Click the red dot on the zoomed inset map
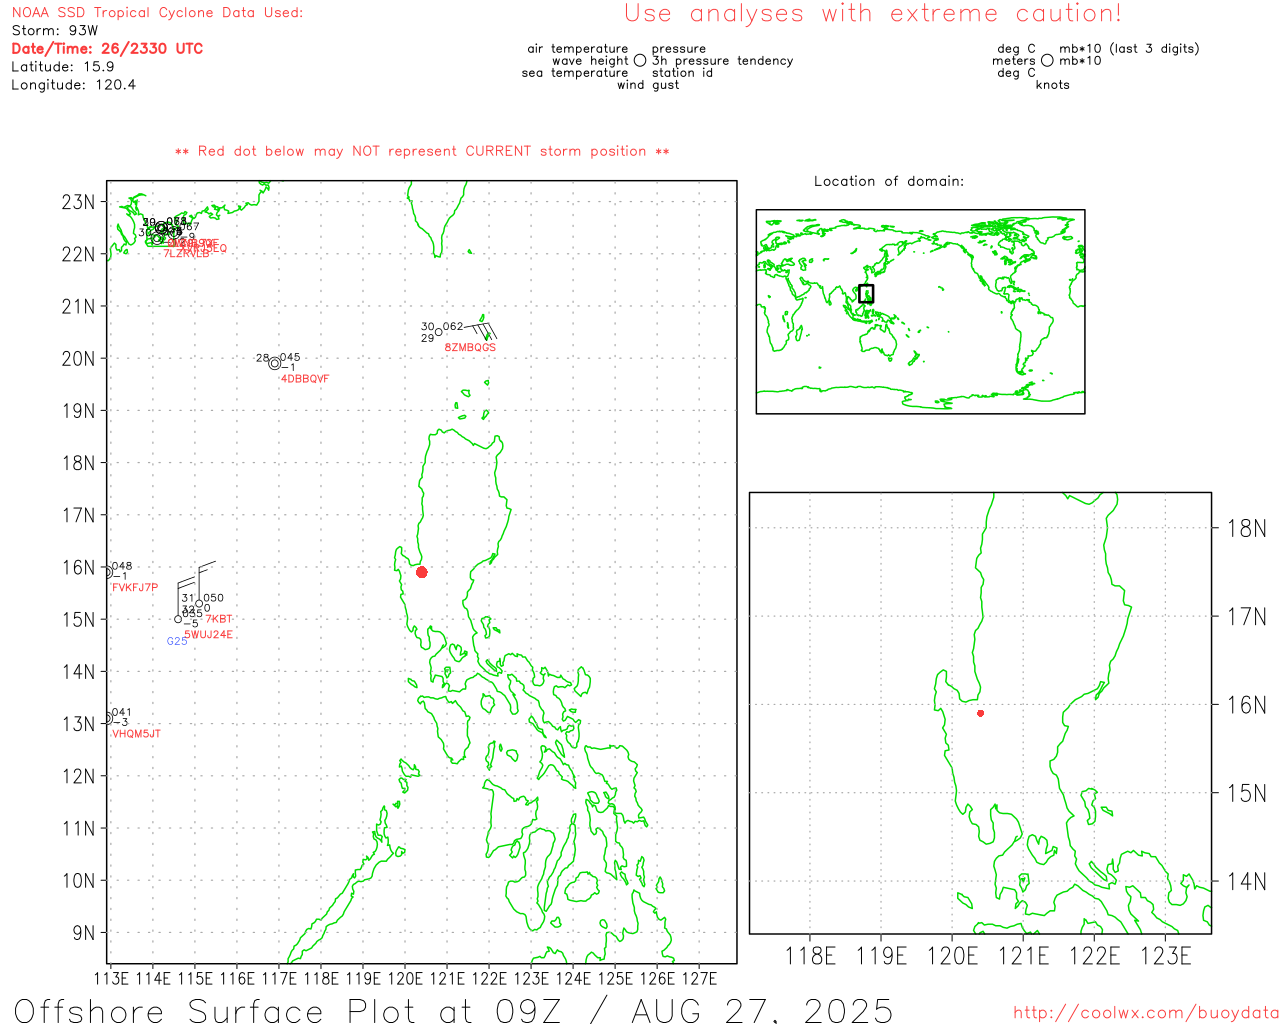Screen dimensions: 1280x1024 980,713
